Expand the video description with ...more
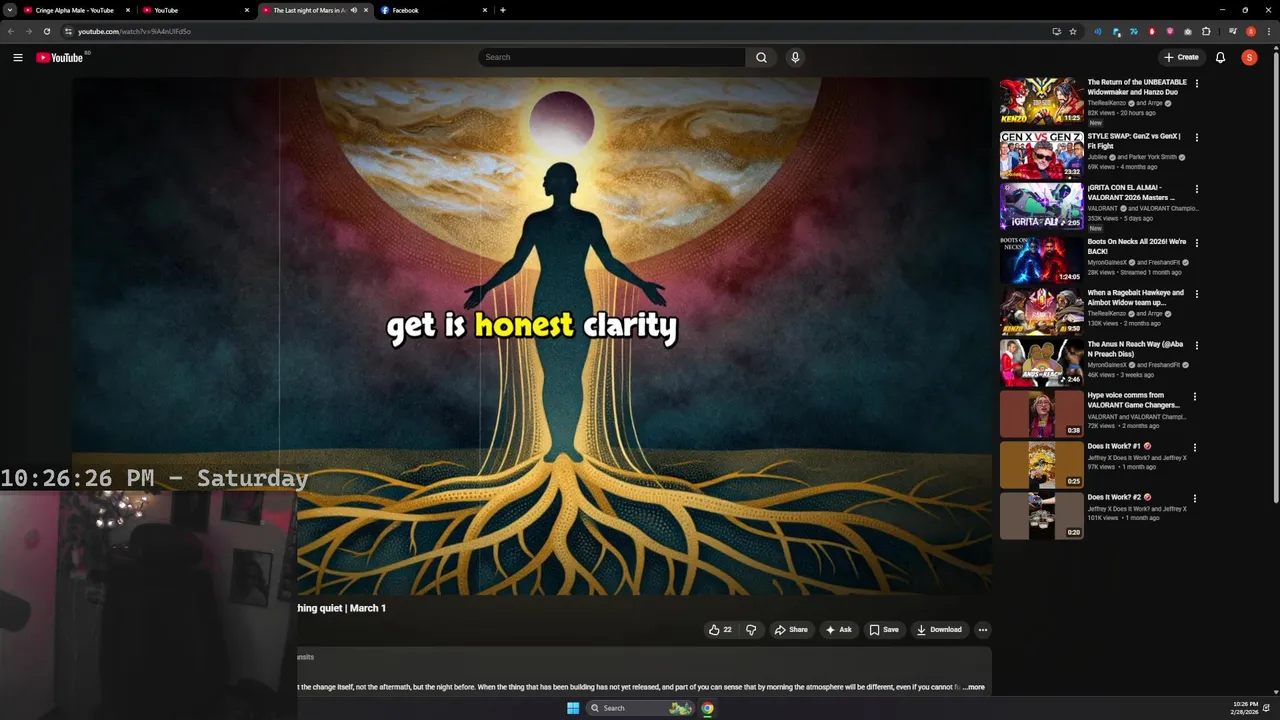The width and height of the screenshot is (1280, 720). (974, 687)
